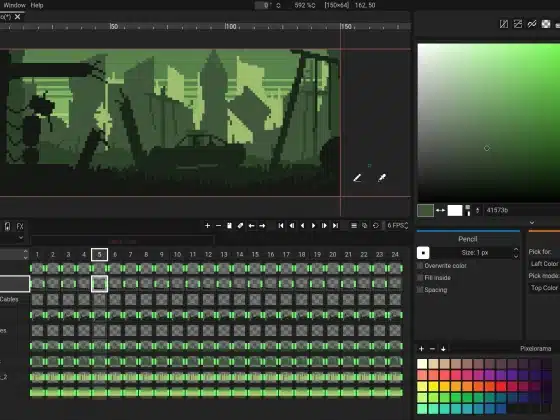This screenshot has width=560, height=420.
Task: Remove the current frame with the minus icon
Action: (218, 225)
